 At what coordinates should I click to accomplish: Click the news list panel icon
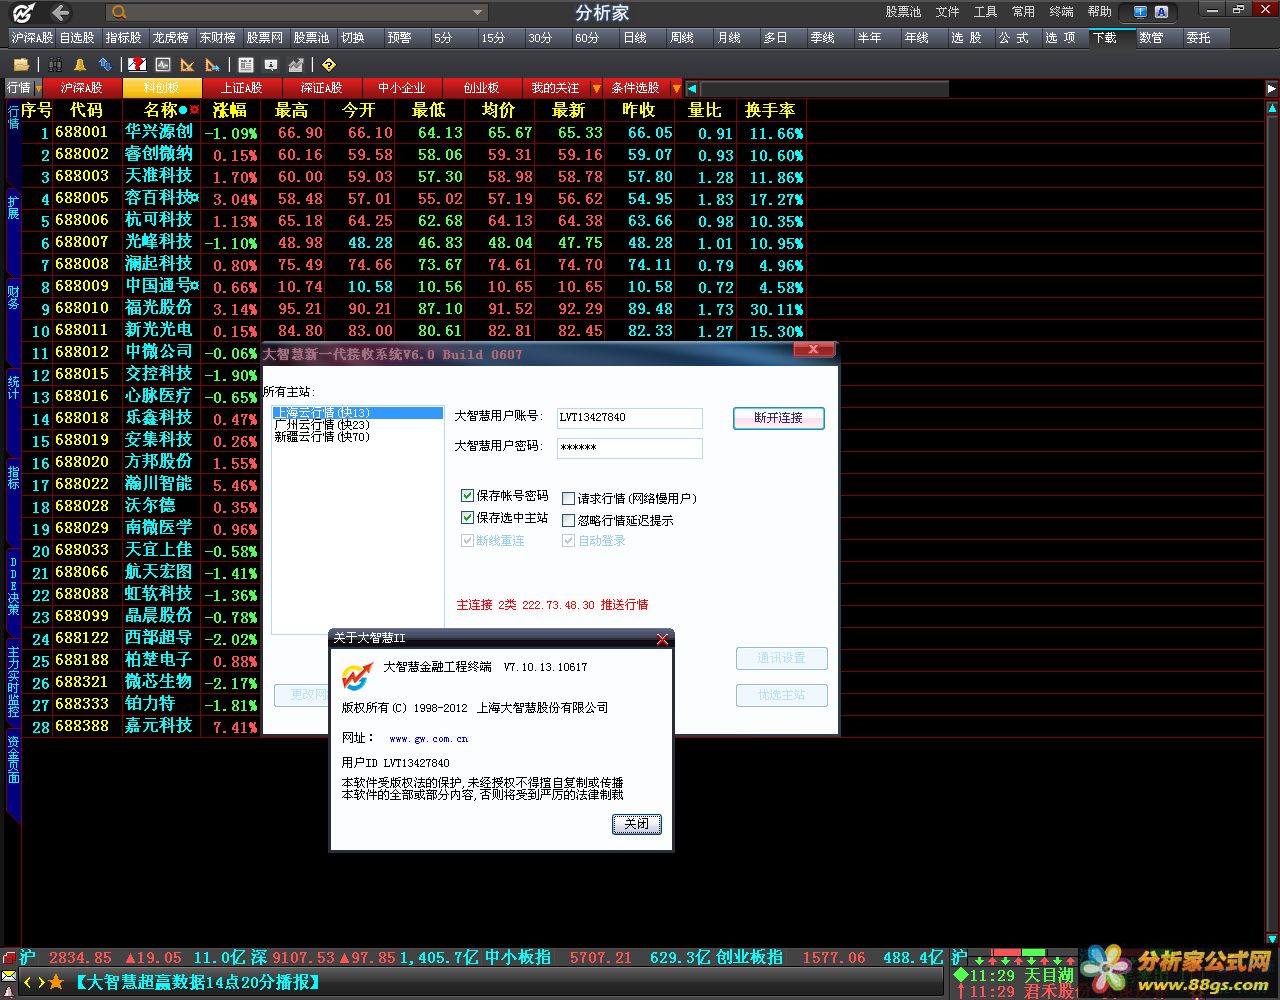click(246, 64)
